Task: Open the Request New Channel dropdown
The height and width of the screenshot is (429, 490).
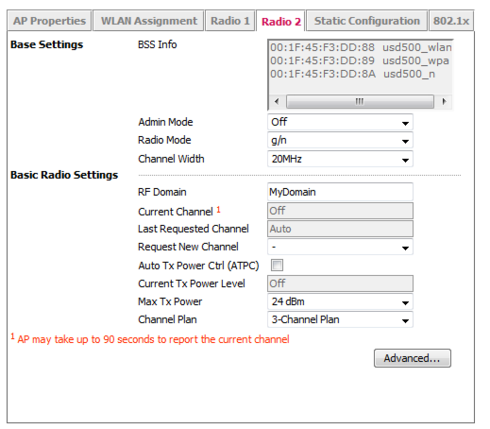Action: pyautogui.click(x=340, y=247)
